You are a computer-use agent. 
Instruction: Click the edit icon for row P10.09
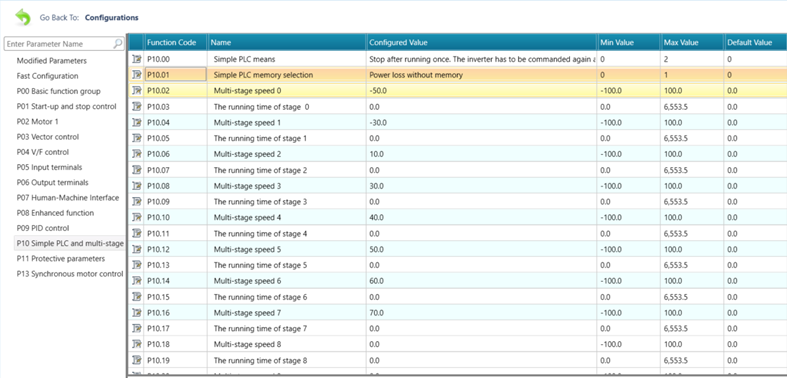click(x=137, y=202)
